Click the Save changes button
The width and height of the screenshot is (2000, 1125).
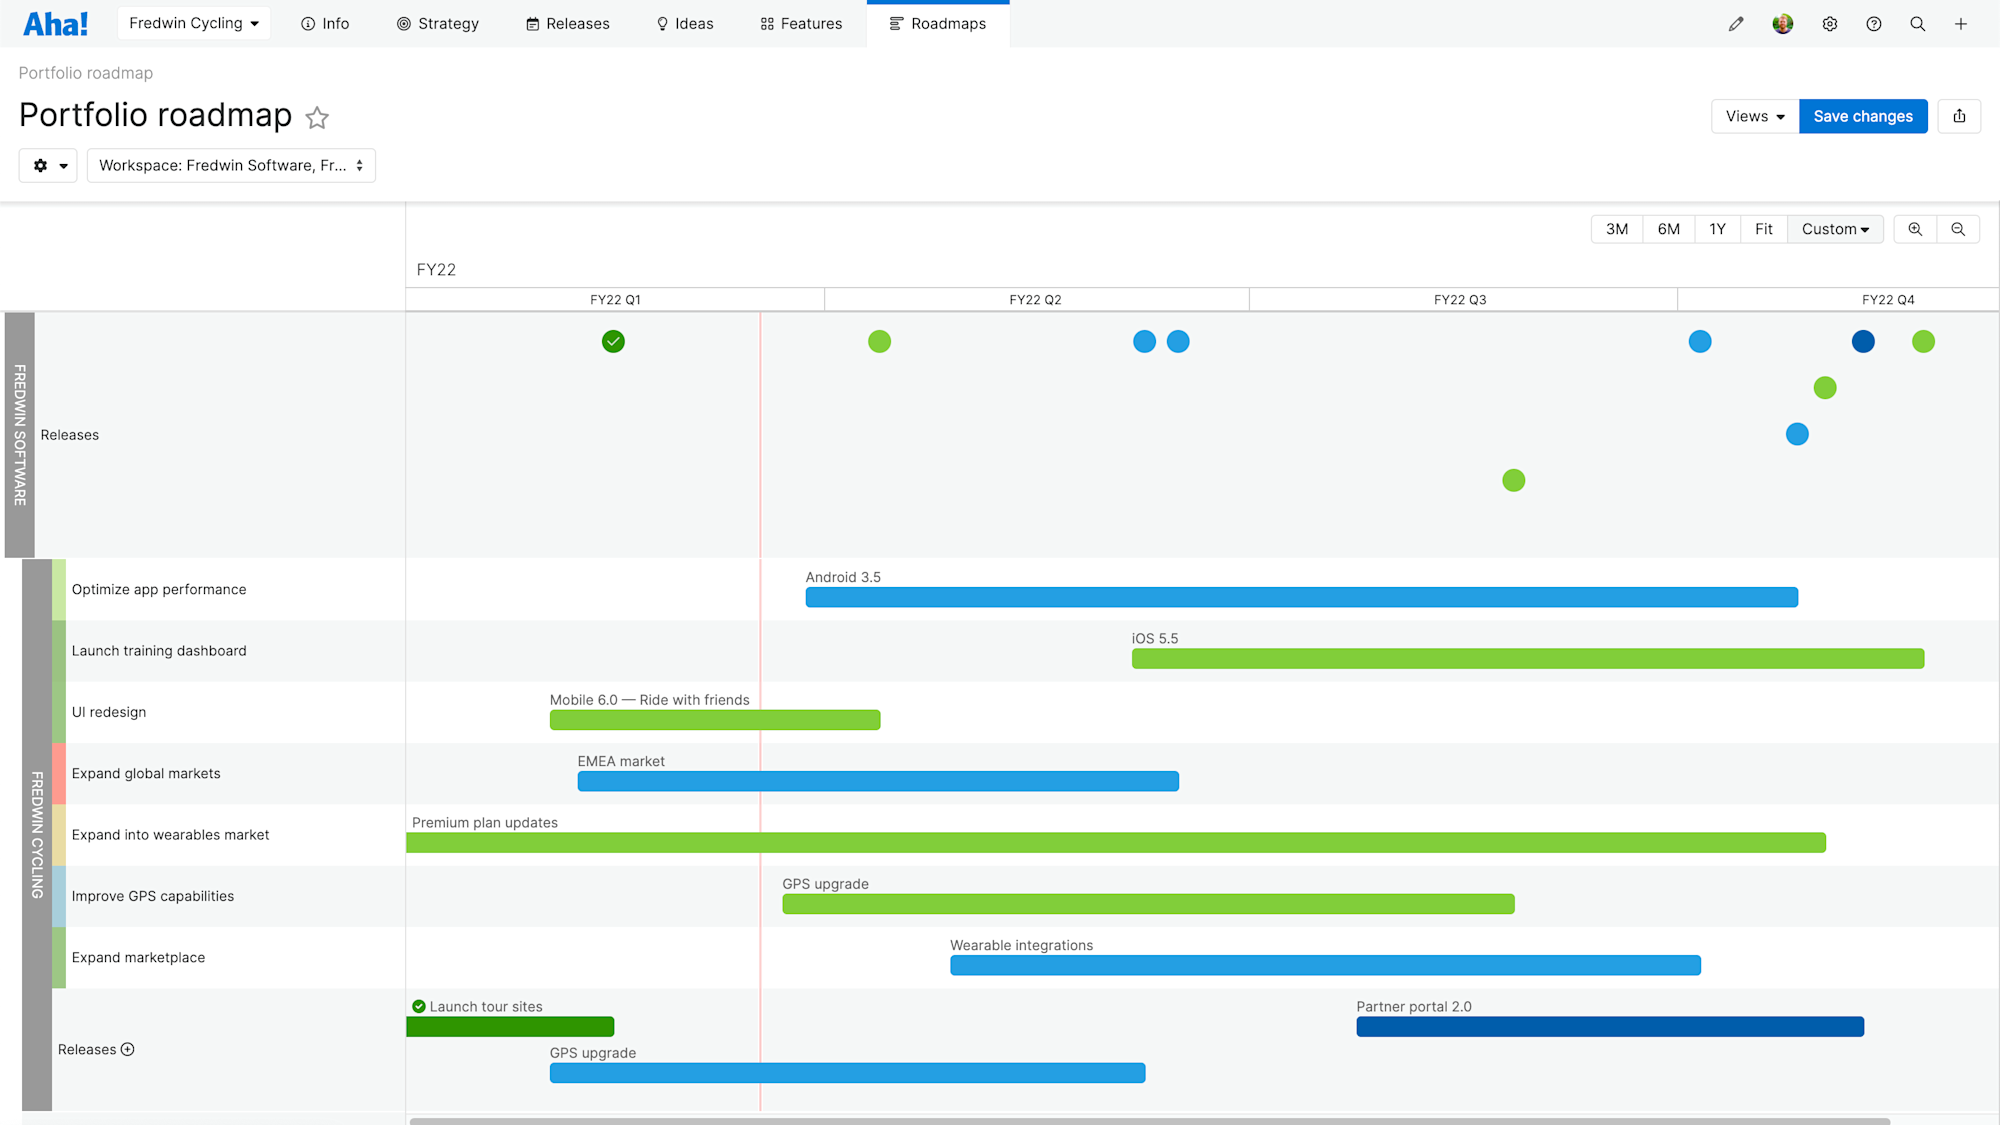click(x=1862, y=116)
